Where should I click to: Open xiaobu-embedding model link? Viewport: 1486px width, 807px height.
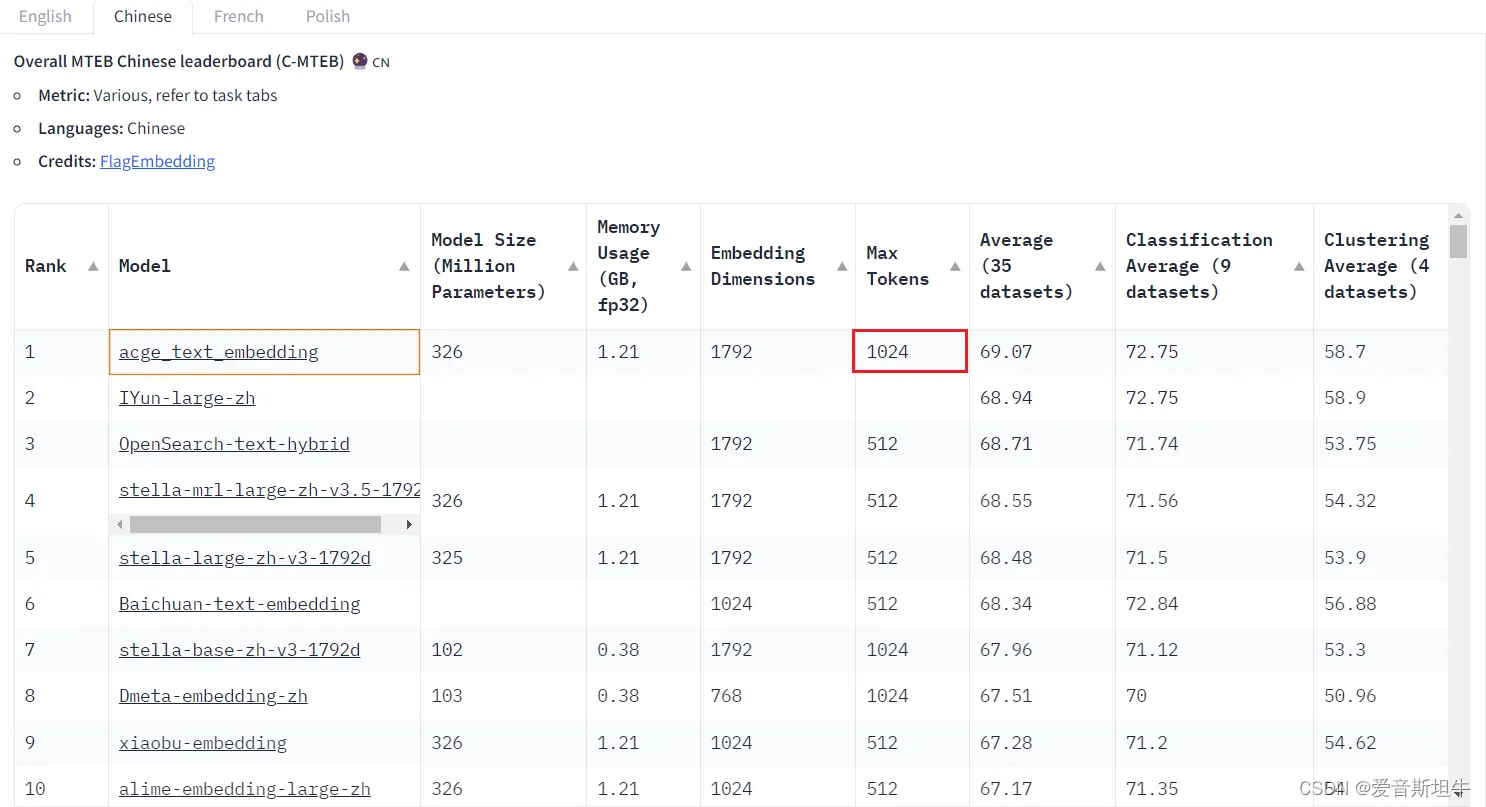point(203,743)
